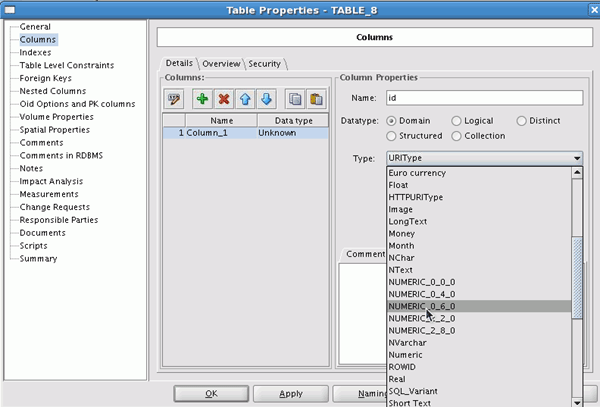This screenshot has width=600, height=407.
Task: Move column down with the down arrow
Action: point(267,99)
